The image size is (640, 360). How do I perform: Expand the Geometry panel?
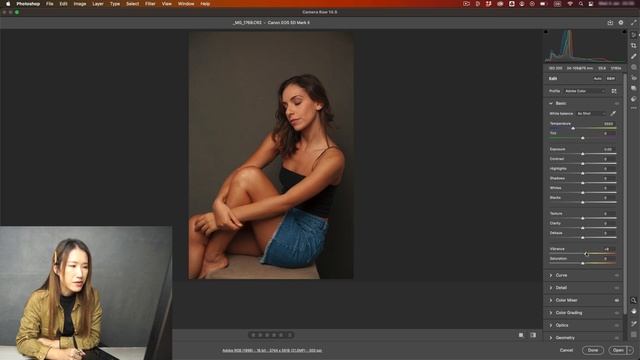coord(551,338)
